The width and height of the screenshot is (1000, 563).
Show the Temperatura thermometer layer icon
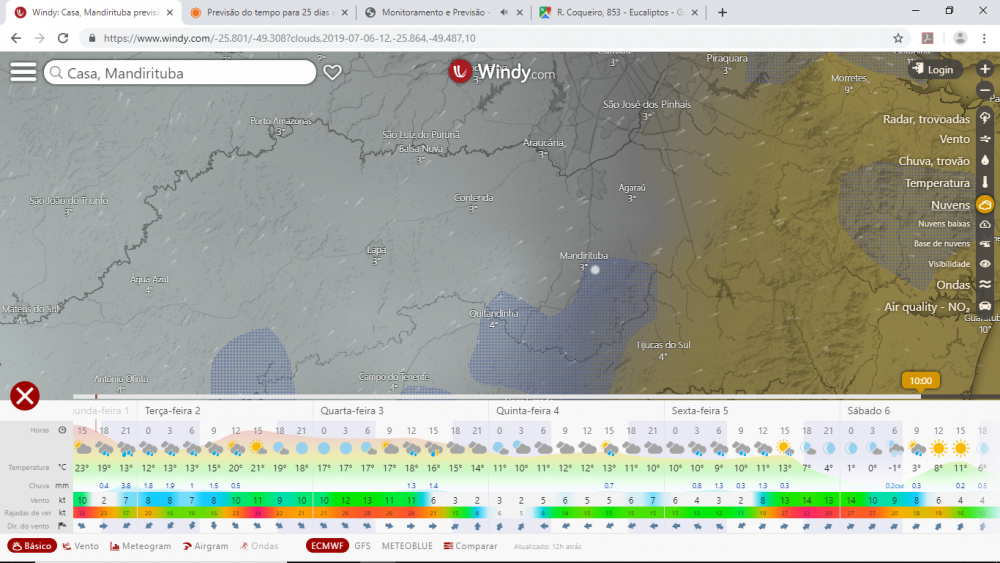click(985, 183)
